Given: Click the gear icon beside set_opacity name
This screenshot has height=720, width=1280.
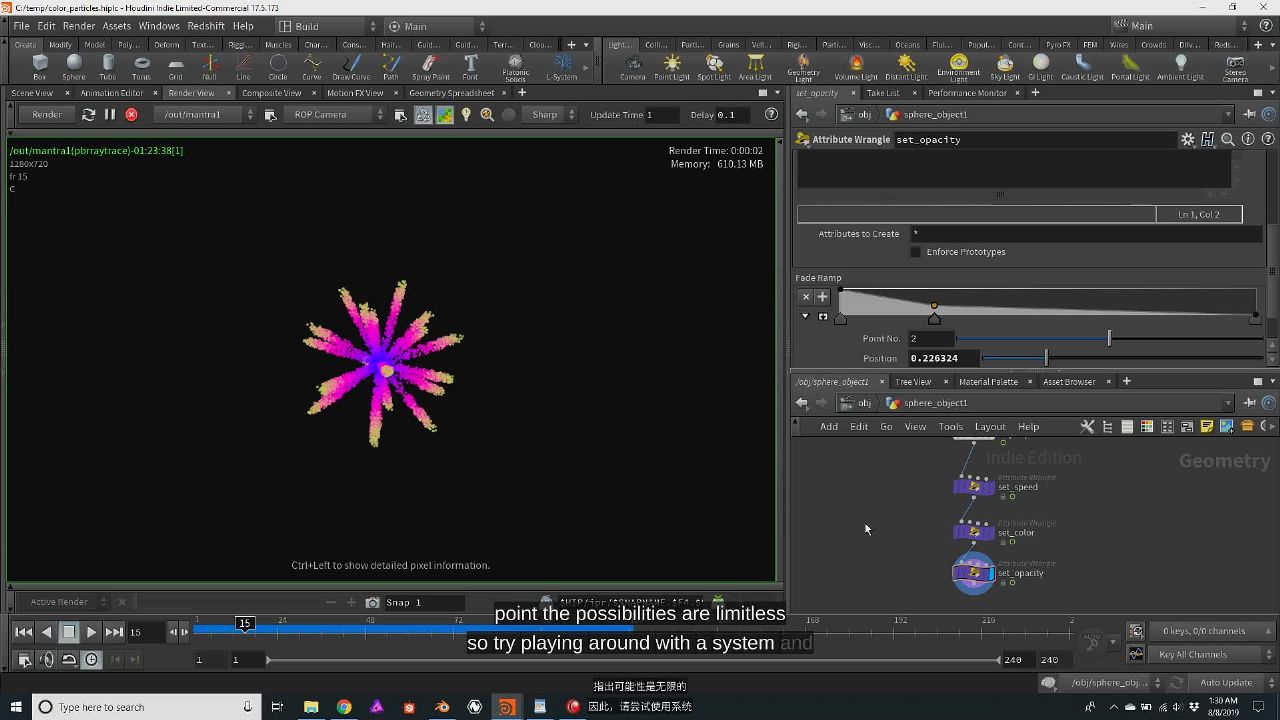Looking at the screenshot, I should [x=1188, y=140].
